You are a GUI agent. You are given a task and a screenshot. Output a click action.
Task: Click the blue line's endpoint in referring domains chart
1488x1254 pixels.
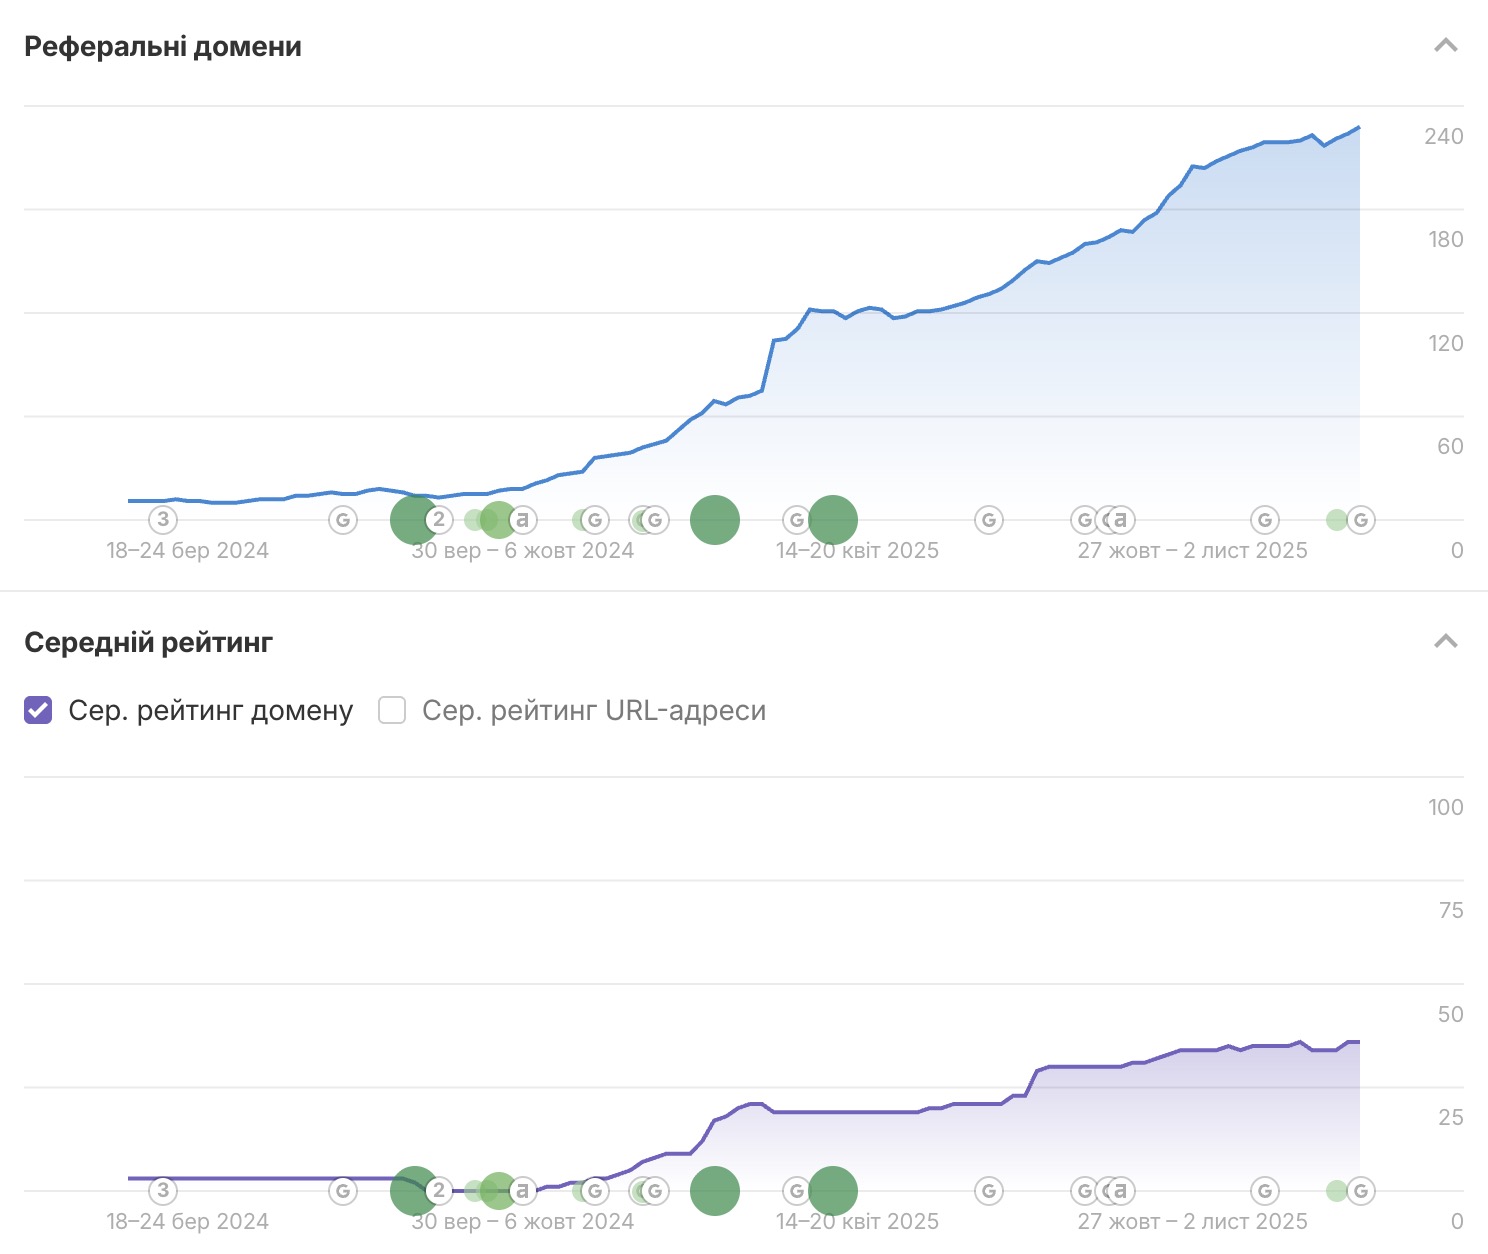(1358, 128)
